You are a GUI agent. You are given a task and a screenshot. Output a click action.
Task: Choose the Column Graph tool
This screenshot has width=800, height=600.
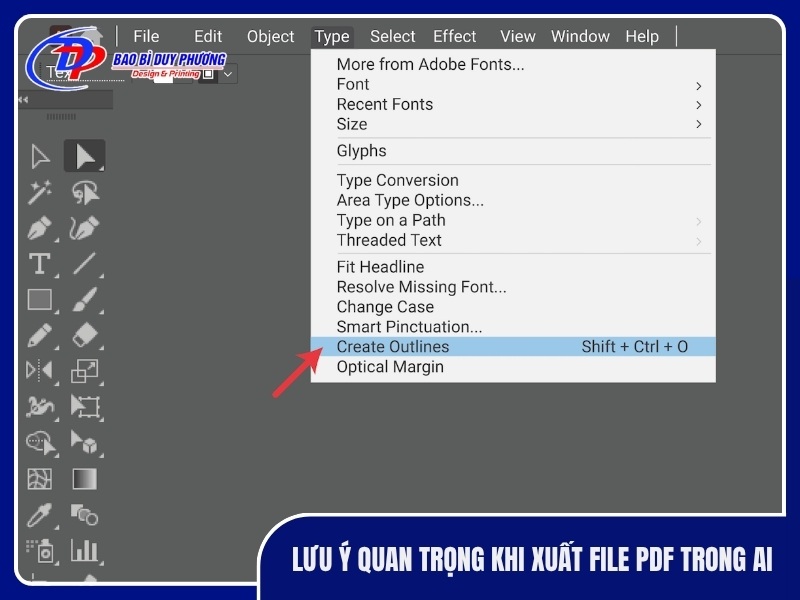(85, 549)
